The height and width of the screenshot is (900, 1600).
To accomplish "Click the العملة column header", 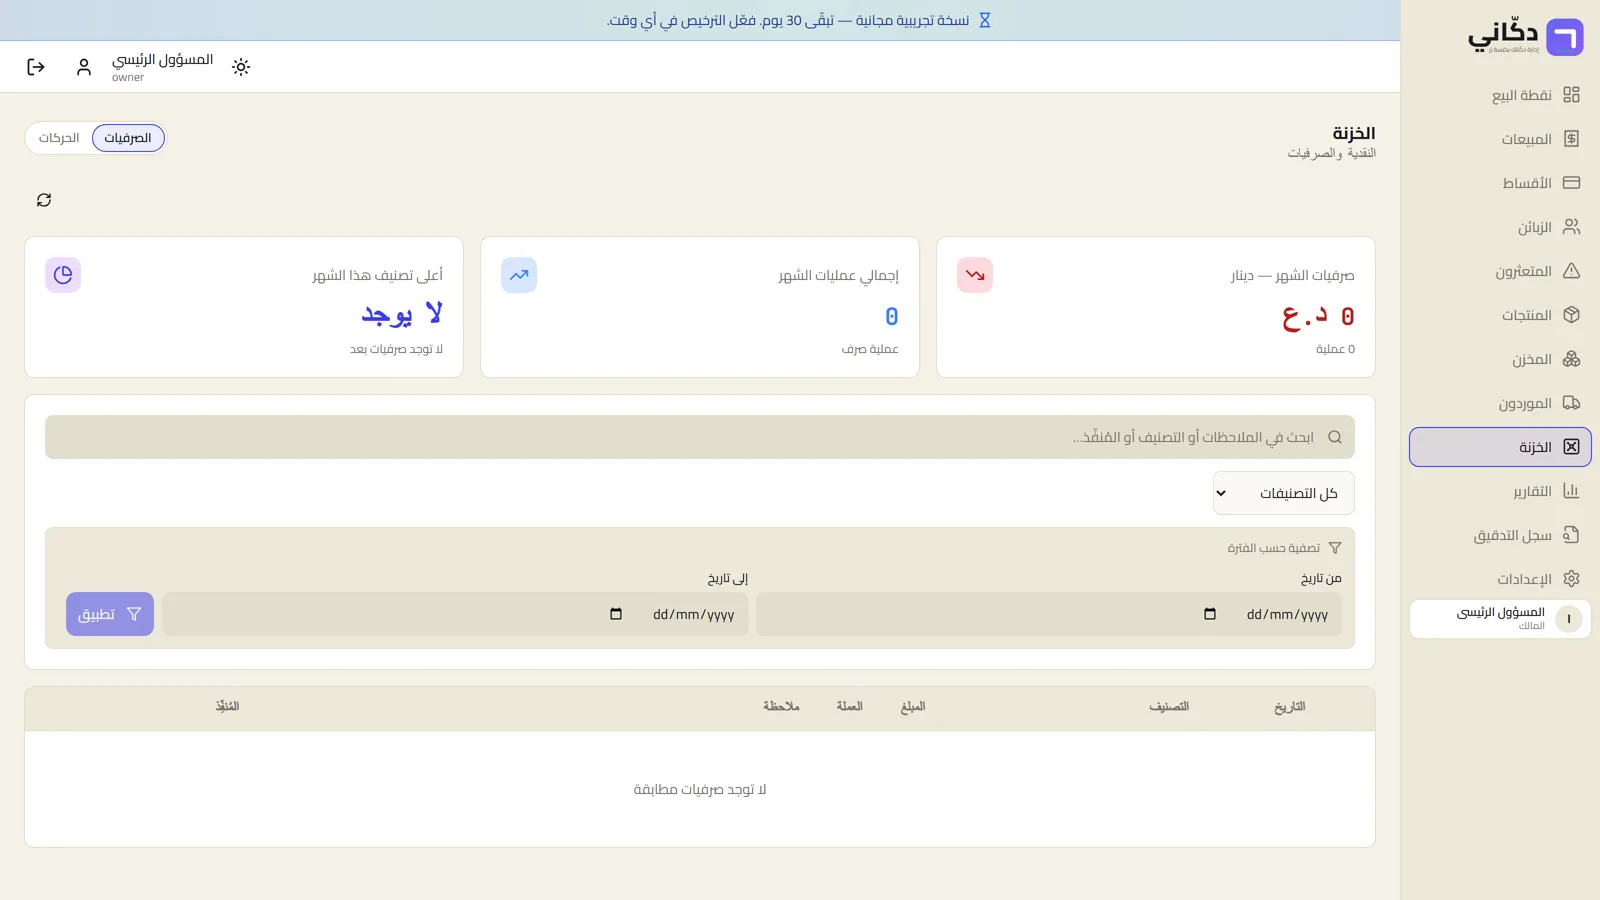I will pyautogui.click(x=850, y=707).
